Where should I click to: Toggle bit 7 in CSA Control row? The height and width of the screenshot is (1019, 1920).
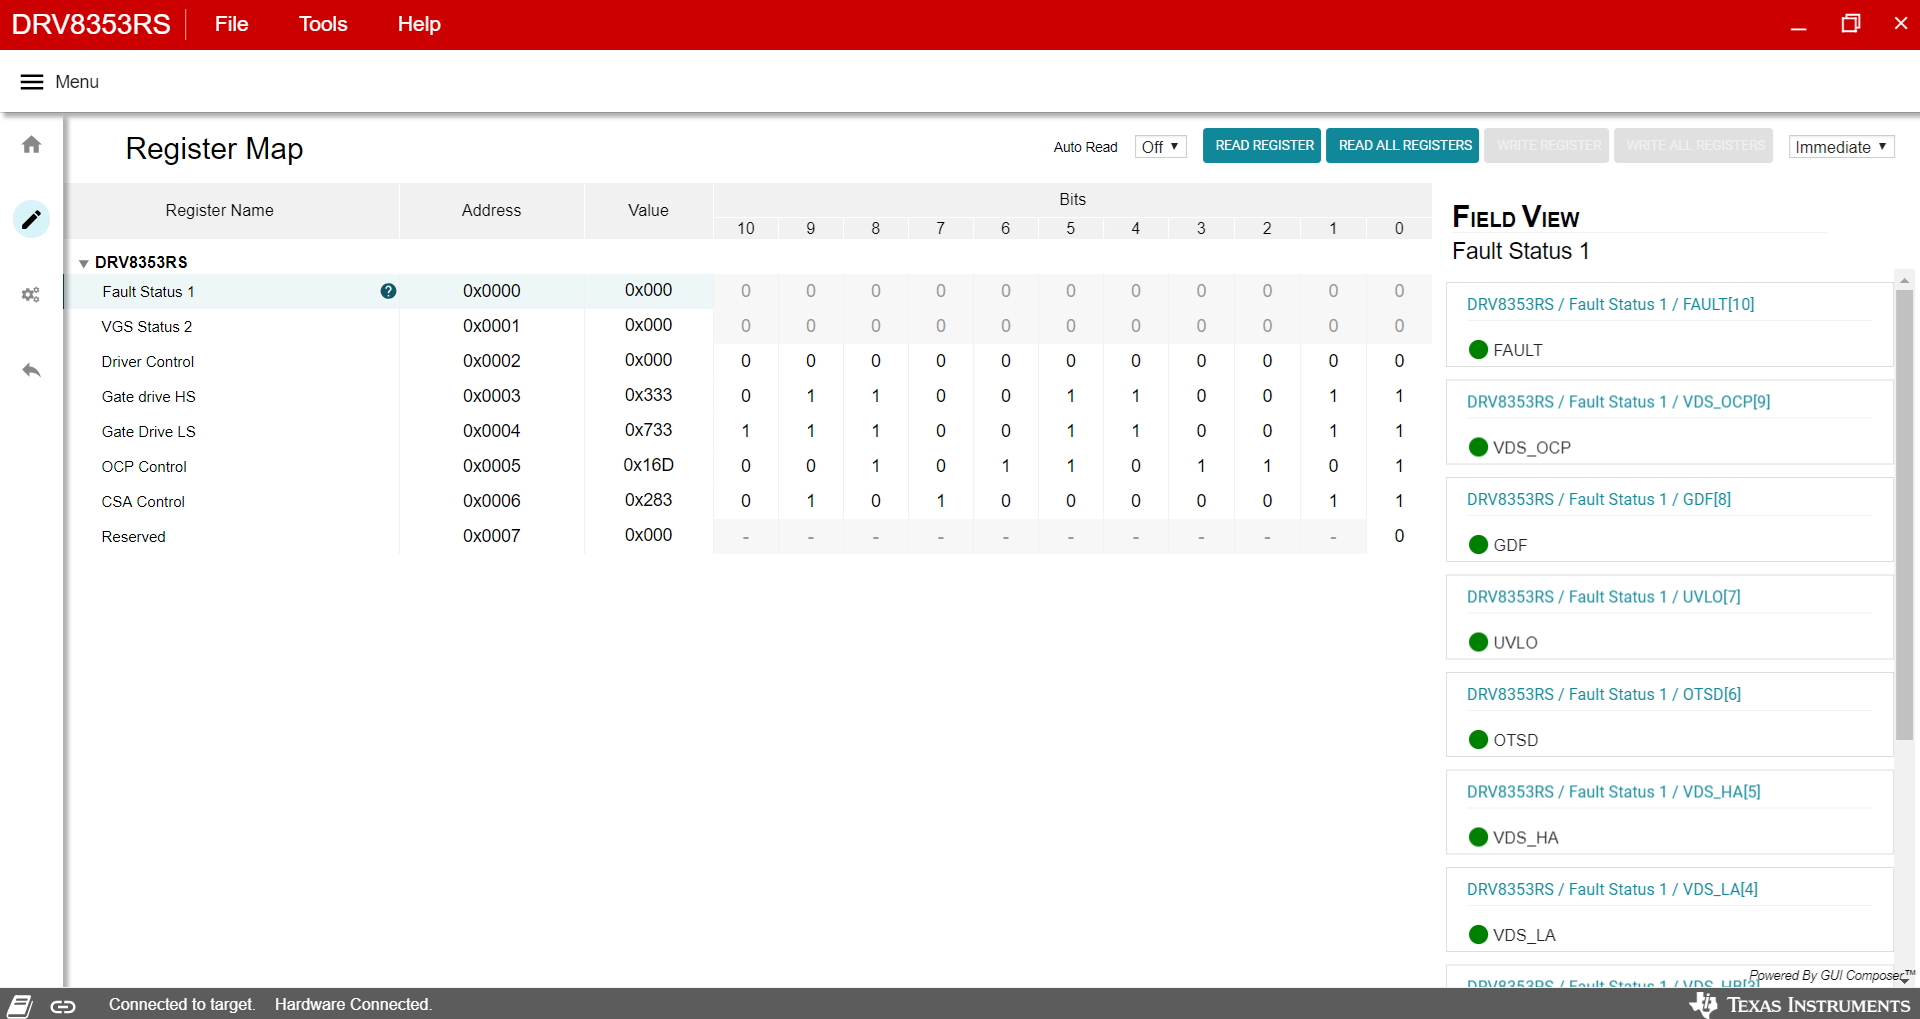coord(941,501)
